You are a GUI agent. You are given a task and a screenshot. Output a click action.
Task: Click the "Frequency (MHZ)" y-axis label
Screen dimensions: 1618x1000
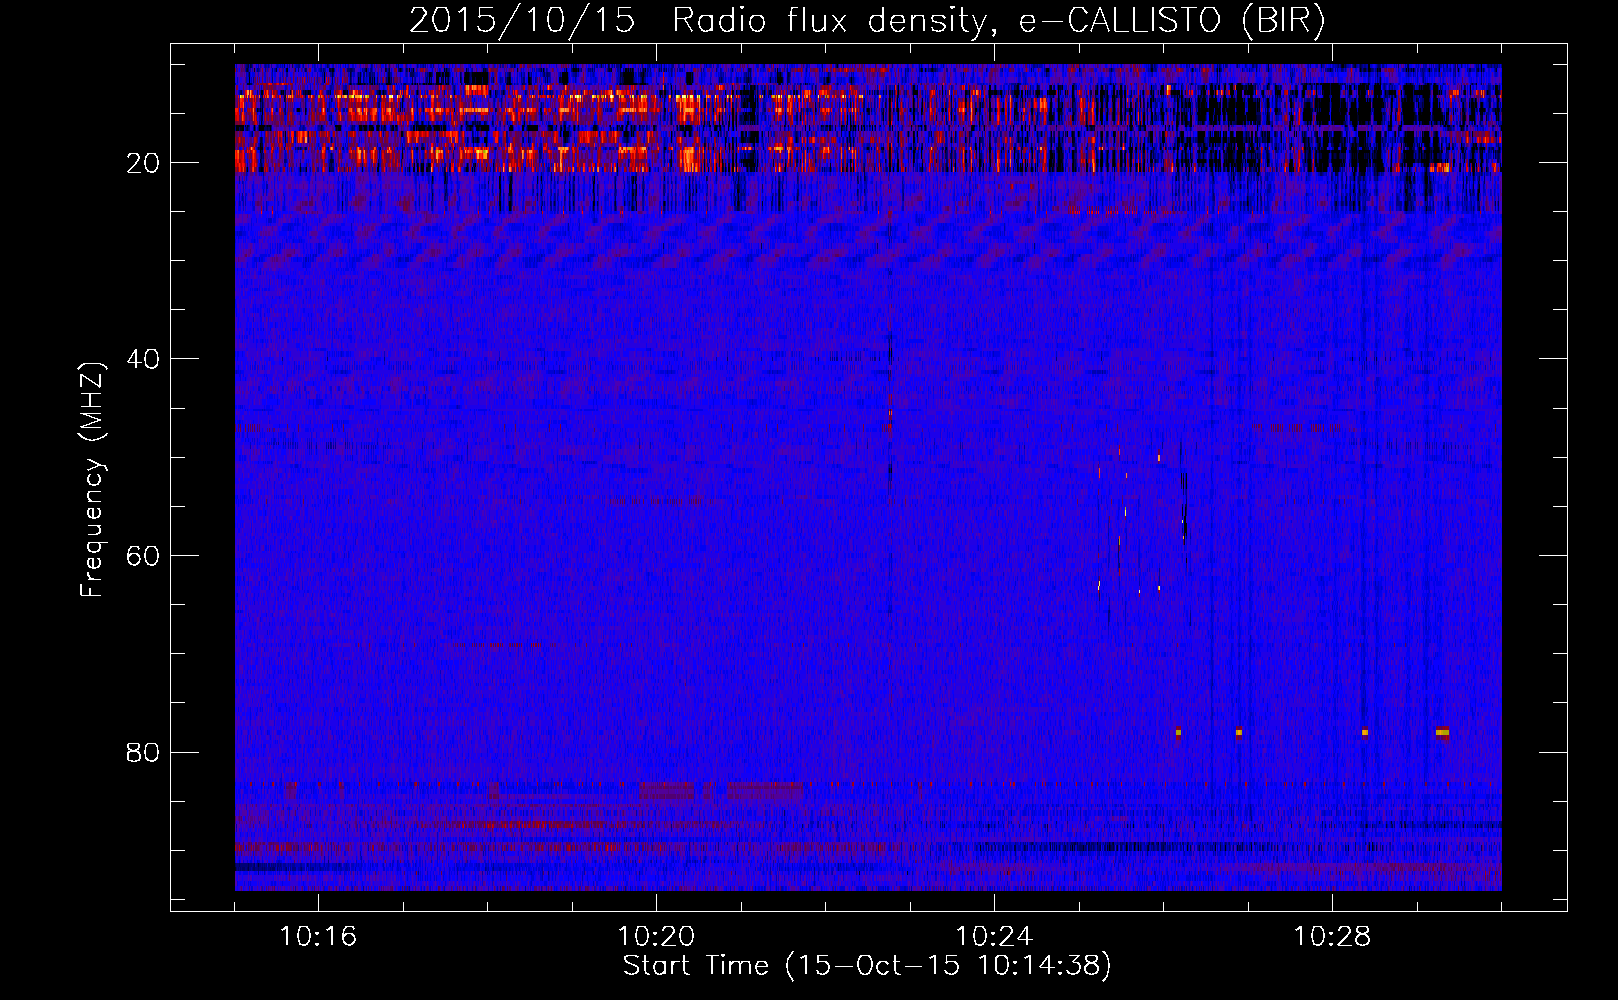coord(92,480)
